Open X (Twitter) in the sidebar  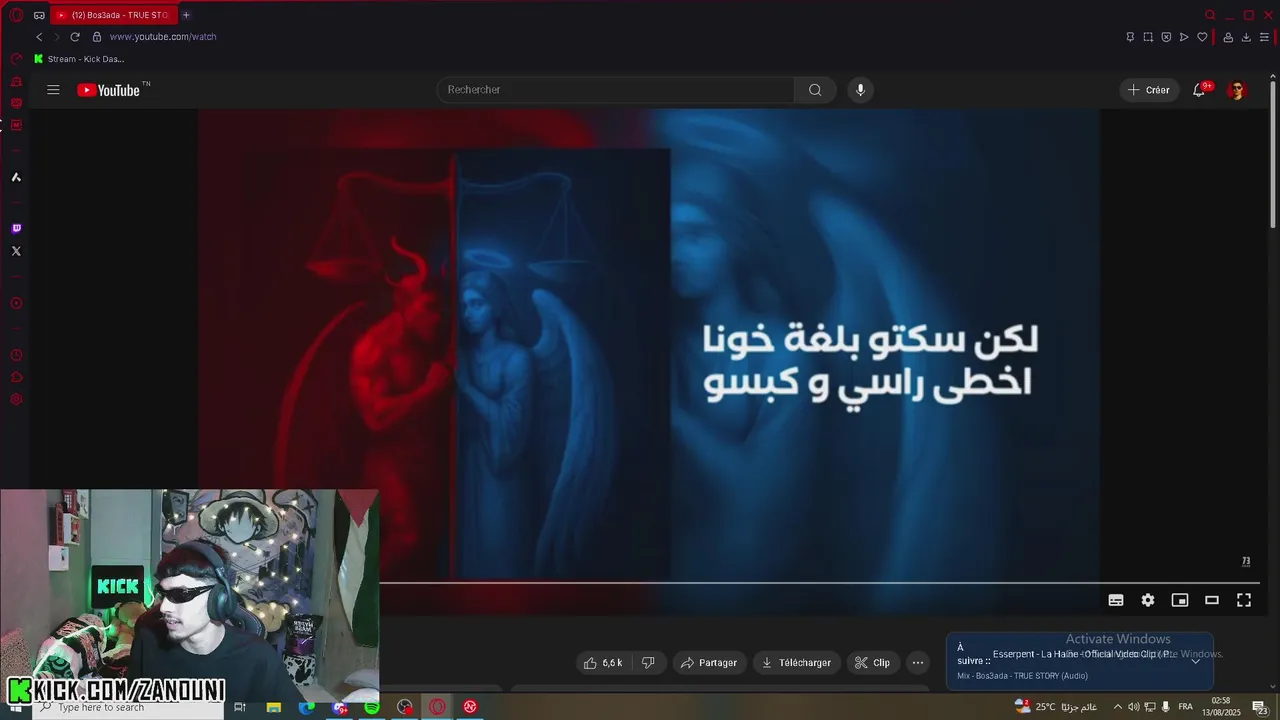[16, 251]
